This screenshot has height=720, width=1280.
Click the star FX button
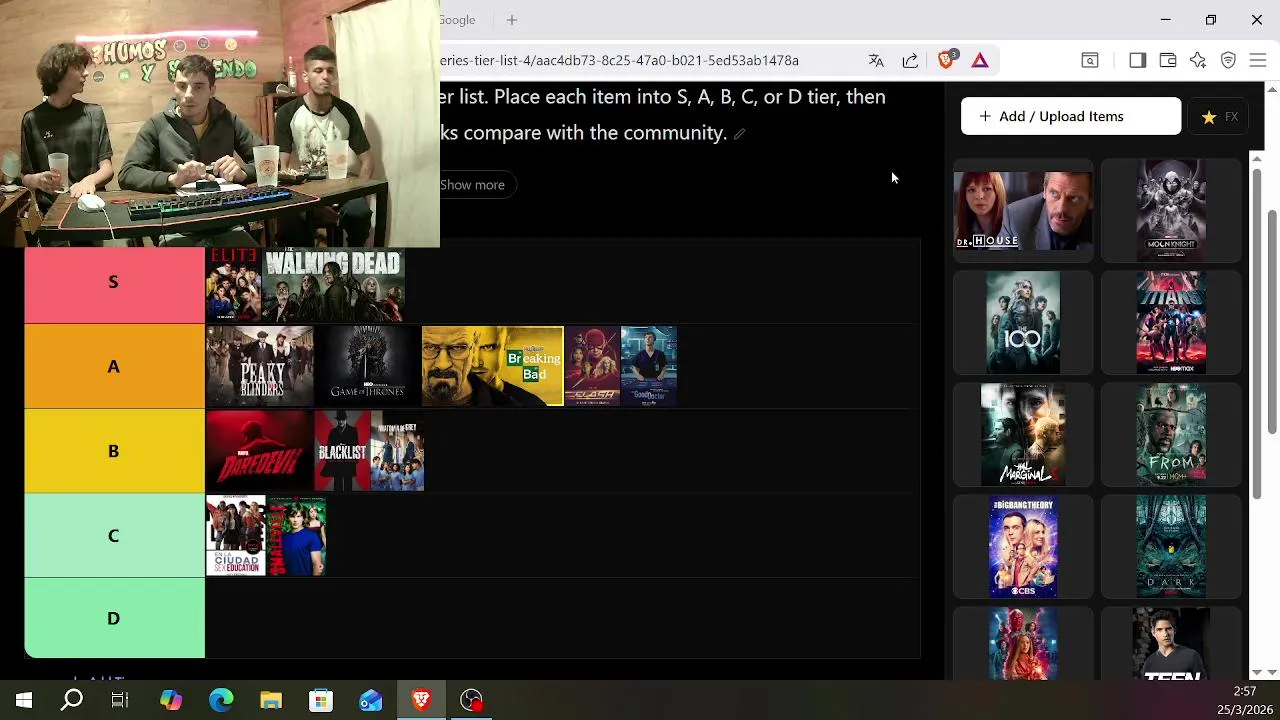point(1219,117)
